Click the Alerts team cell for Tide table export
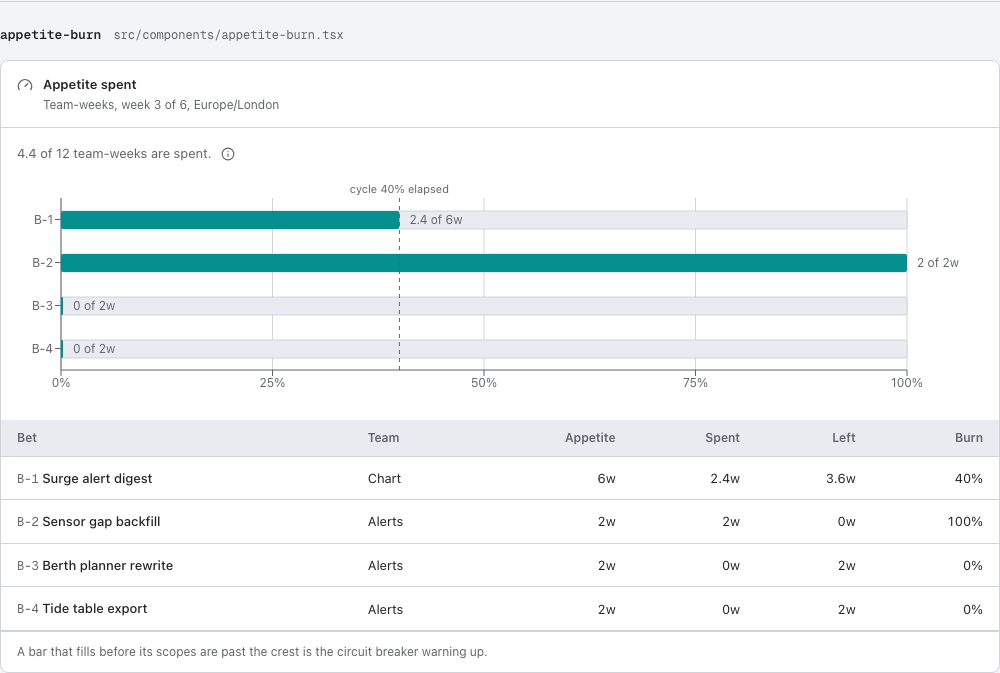 click(x=385, y=609)
